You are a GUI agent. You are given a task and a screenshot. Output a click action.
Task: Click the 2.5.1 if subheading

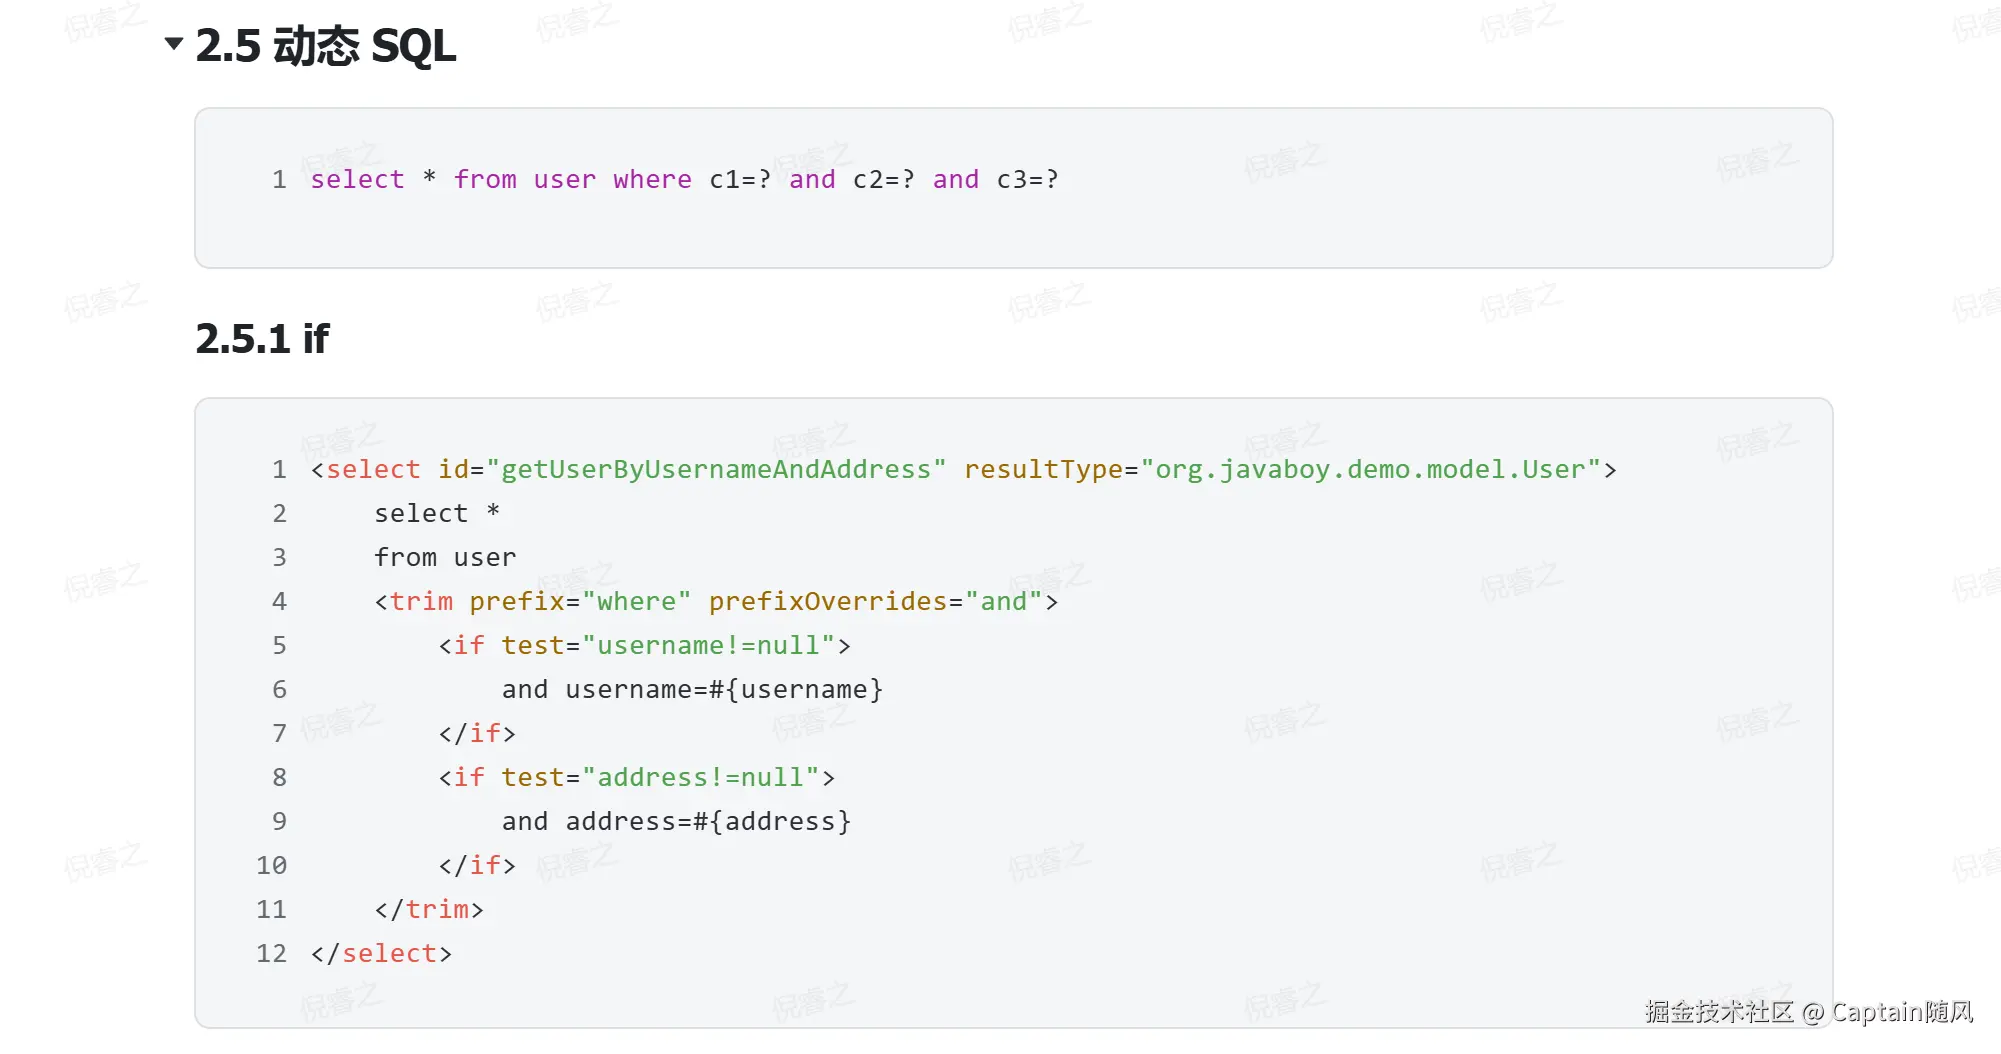[x=262, y=339]
